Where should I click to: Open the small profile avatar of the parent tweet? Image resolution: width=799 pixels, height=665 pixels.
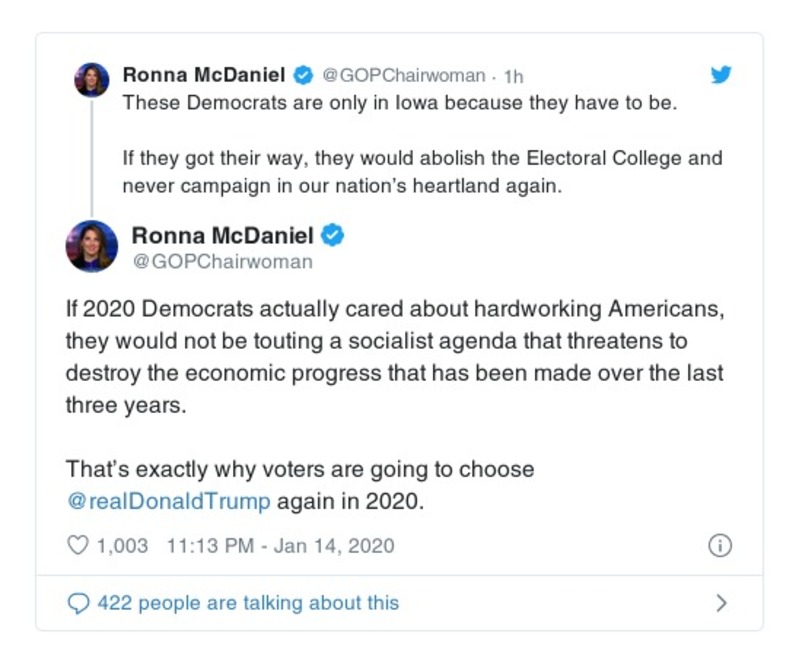(x=92, y=80)
